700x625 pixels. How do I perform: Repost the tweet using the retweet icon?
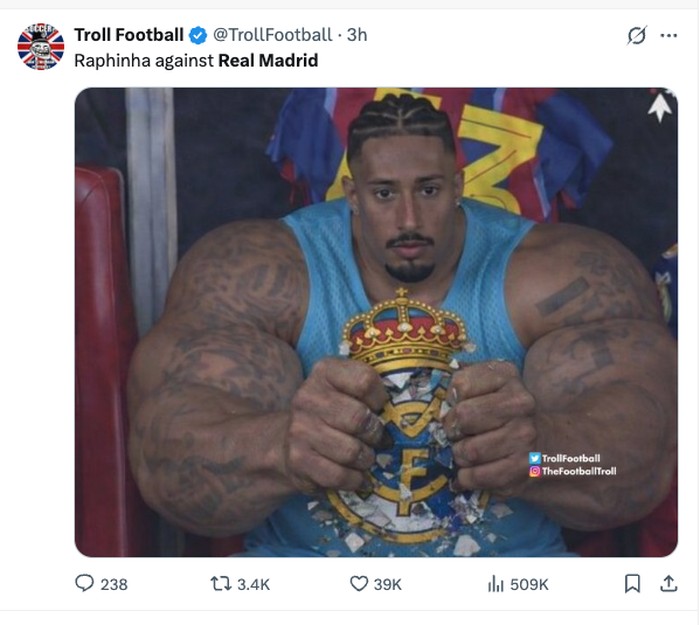click(x=221, y=583)
